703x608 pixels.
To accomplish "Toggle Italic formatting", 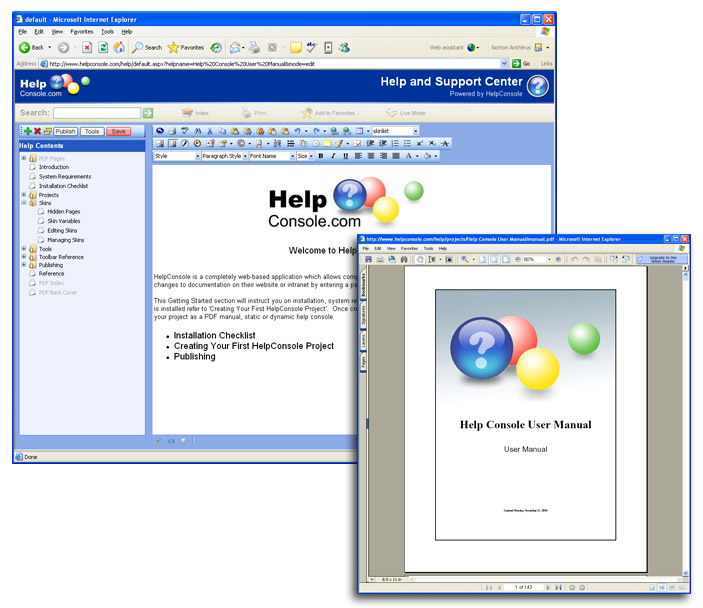I will 333,156.
